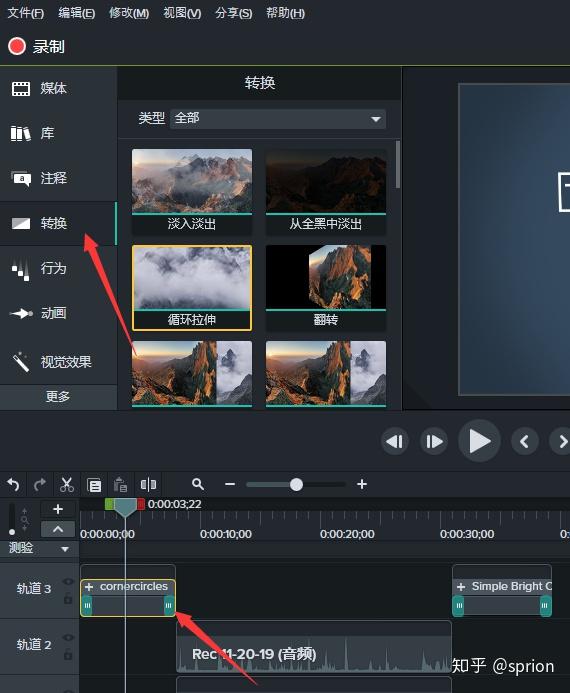570x693 pixels.
Task: Add a track with the plus button
Action: pos(58,509)
